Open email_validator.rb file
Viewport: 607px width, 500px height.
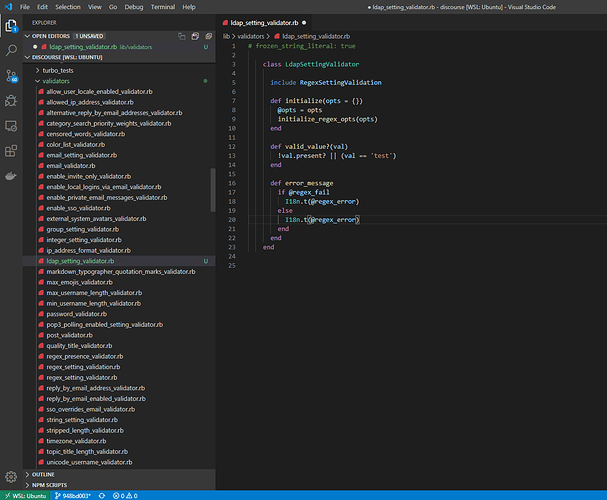click(71, 166)
